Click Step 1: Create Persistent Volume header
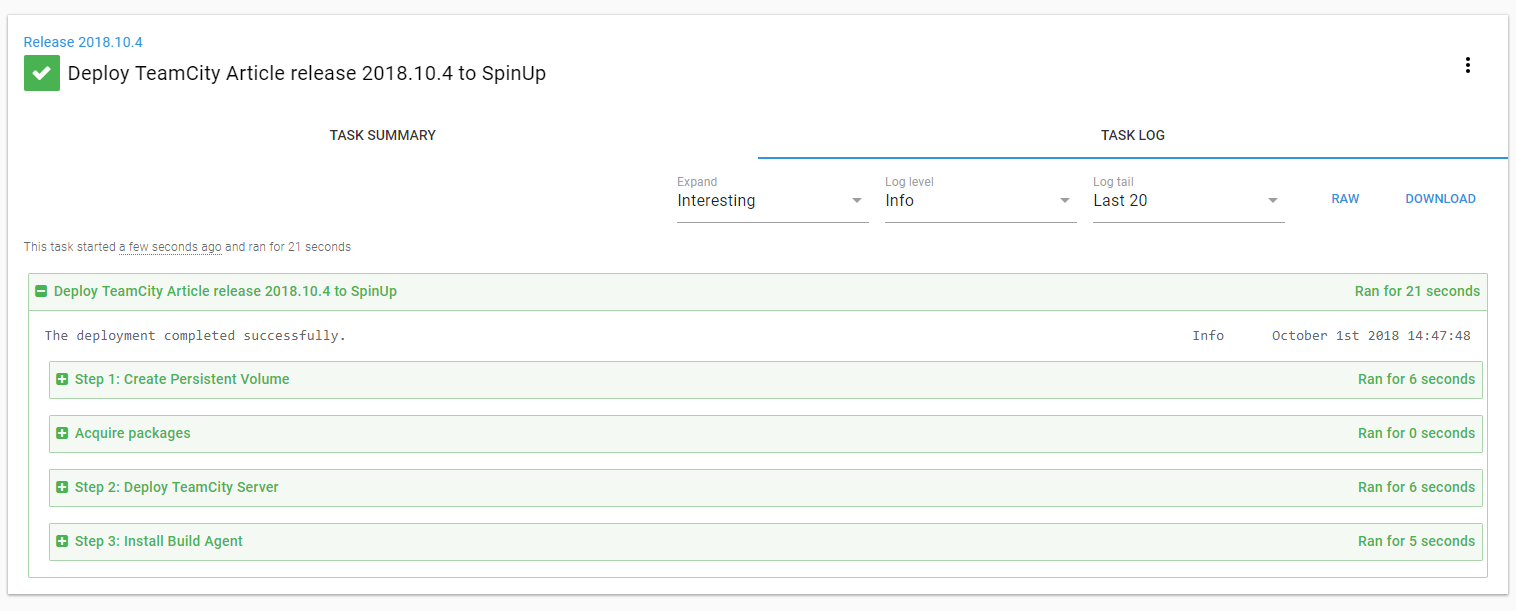The height and width of the screenshot is (611, 1516). pos(182,380)
